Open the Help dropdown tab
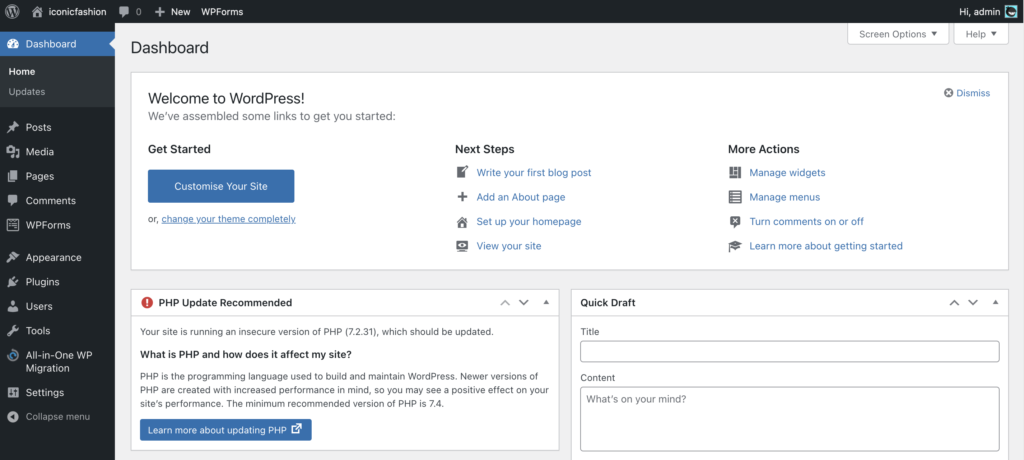The image size is (1024, 460). coord(981,34)
